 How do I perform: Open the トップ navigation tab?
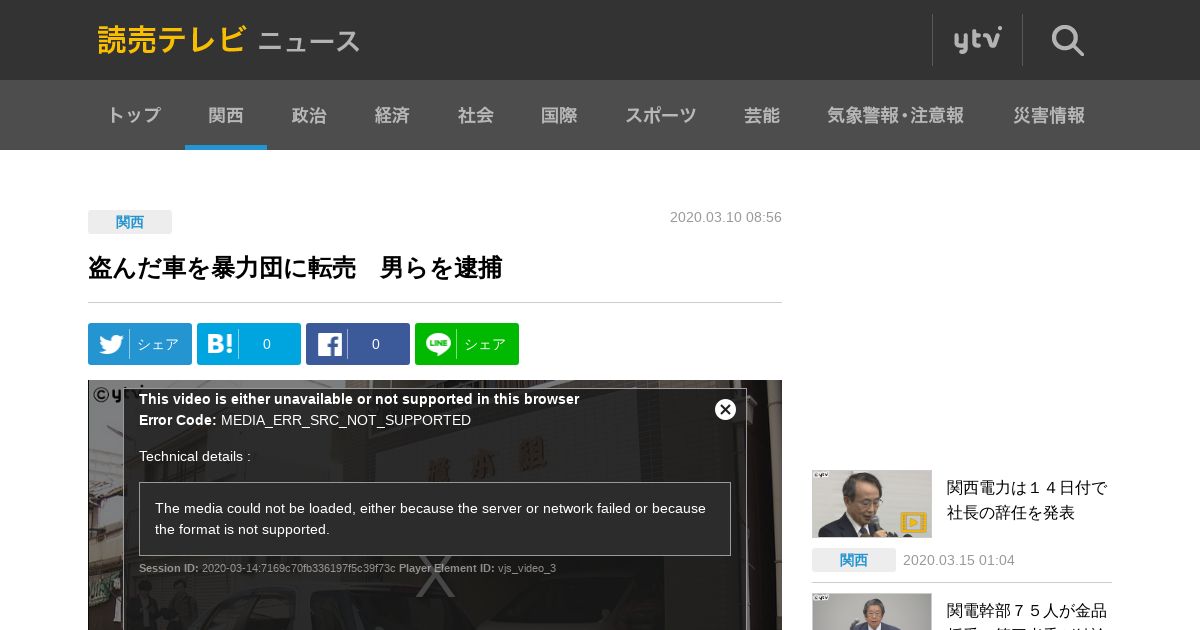(x=134, y=115)
